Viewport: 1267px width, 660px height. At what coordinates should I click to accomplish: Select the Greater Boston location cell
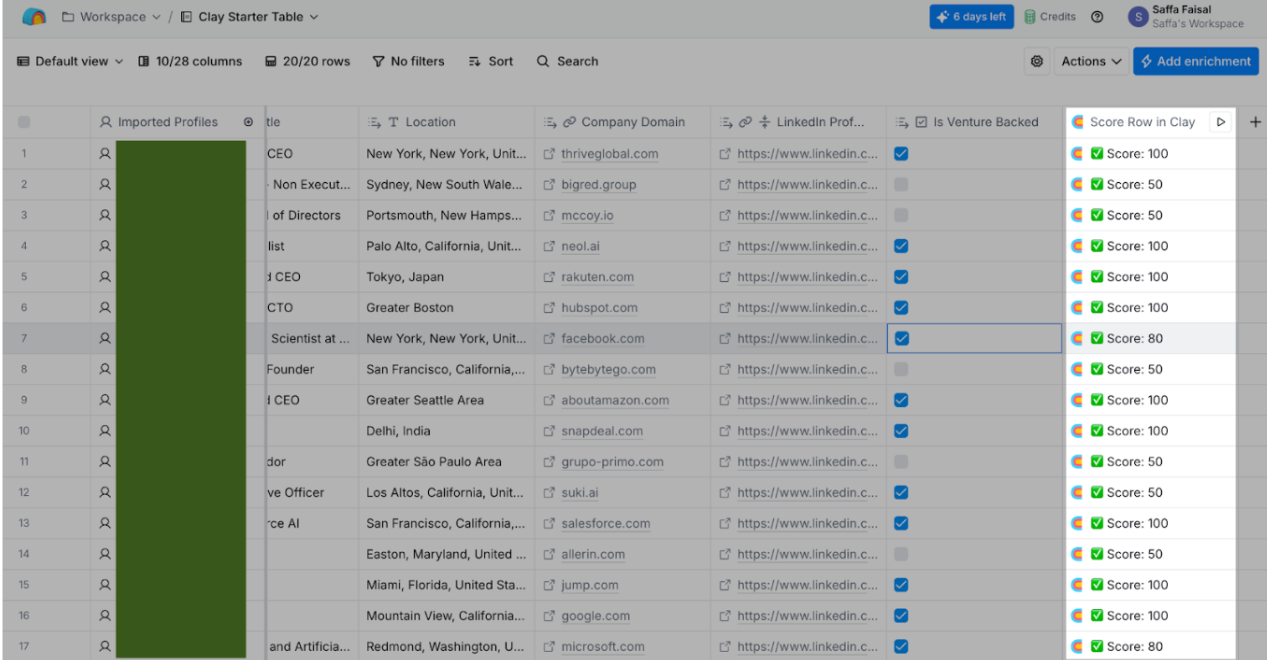point(447,308)
